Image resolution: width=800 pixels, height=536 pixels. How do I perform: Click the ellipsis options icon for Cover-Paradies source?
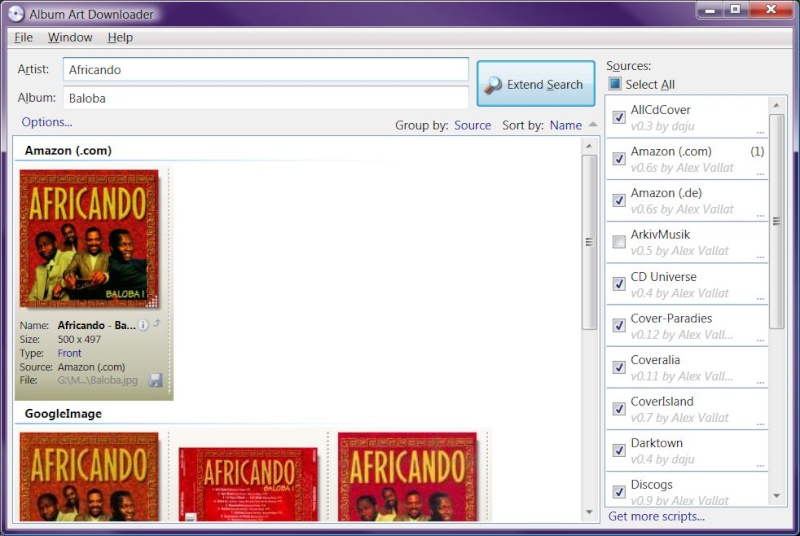760,341
